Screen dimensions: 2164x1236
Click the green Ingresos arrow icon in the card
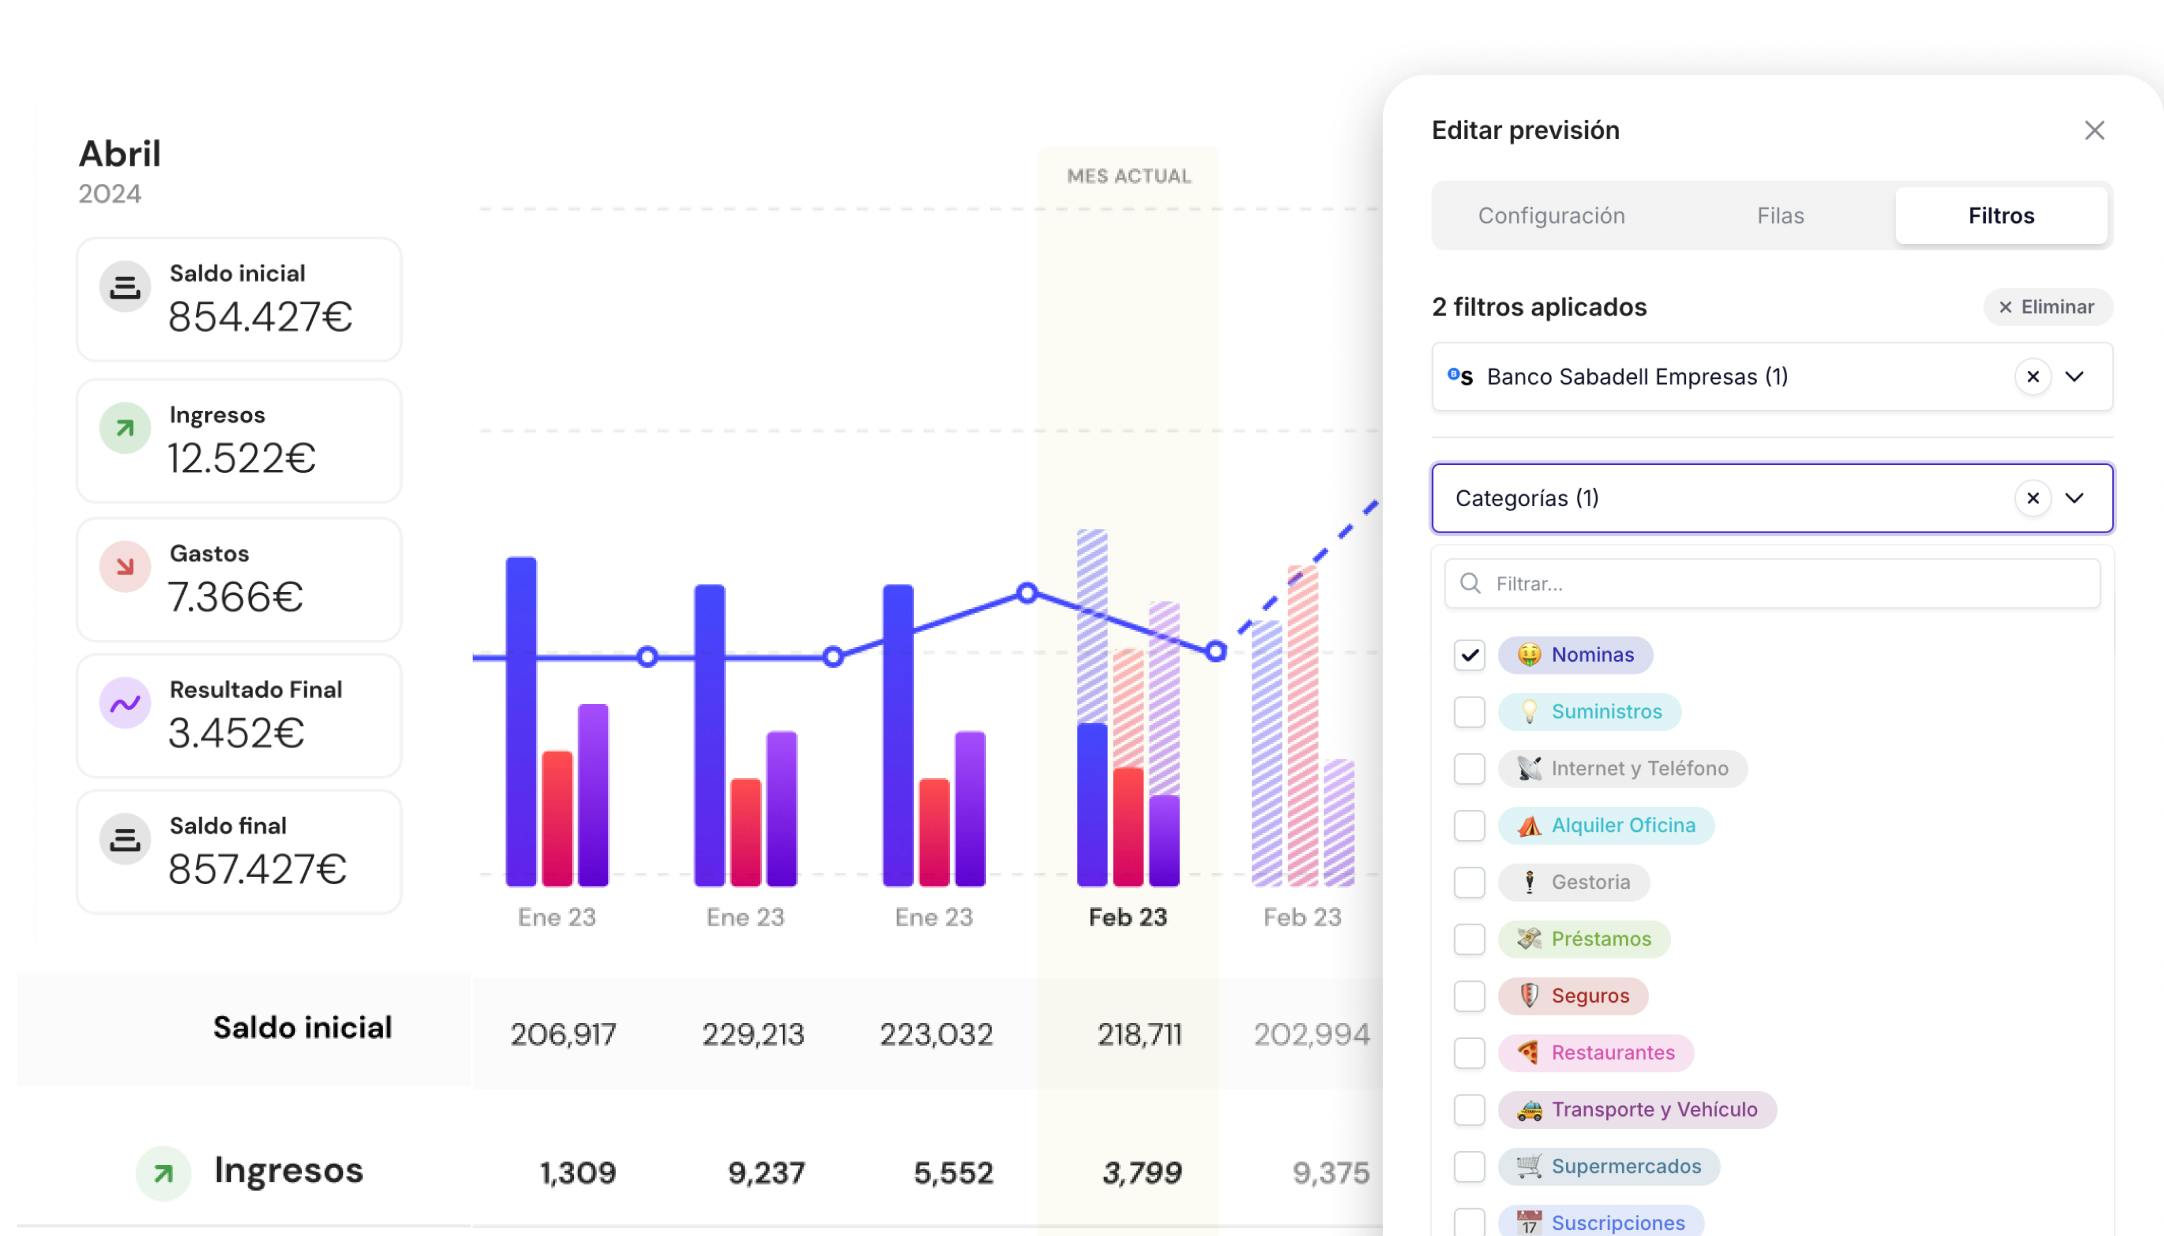pyautogui.click(x=125, y=429)
